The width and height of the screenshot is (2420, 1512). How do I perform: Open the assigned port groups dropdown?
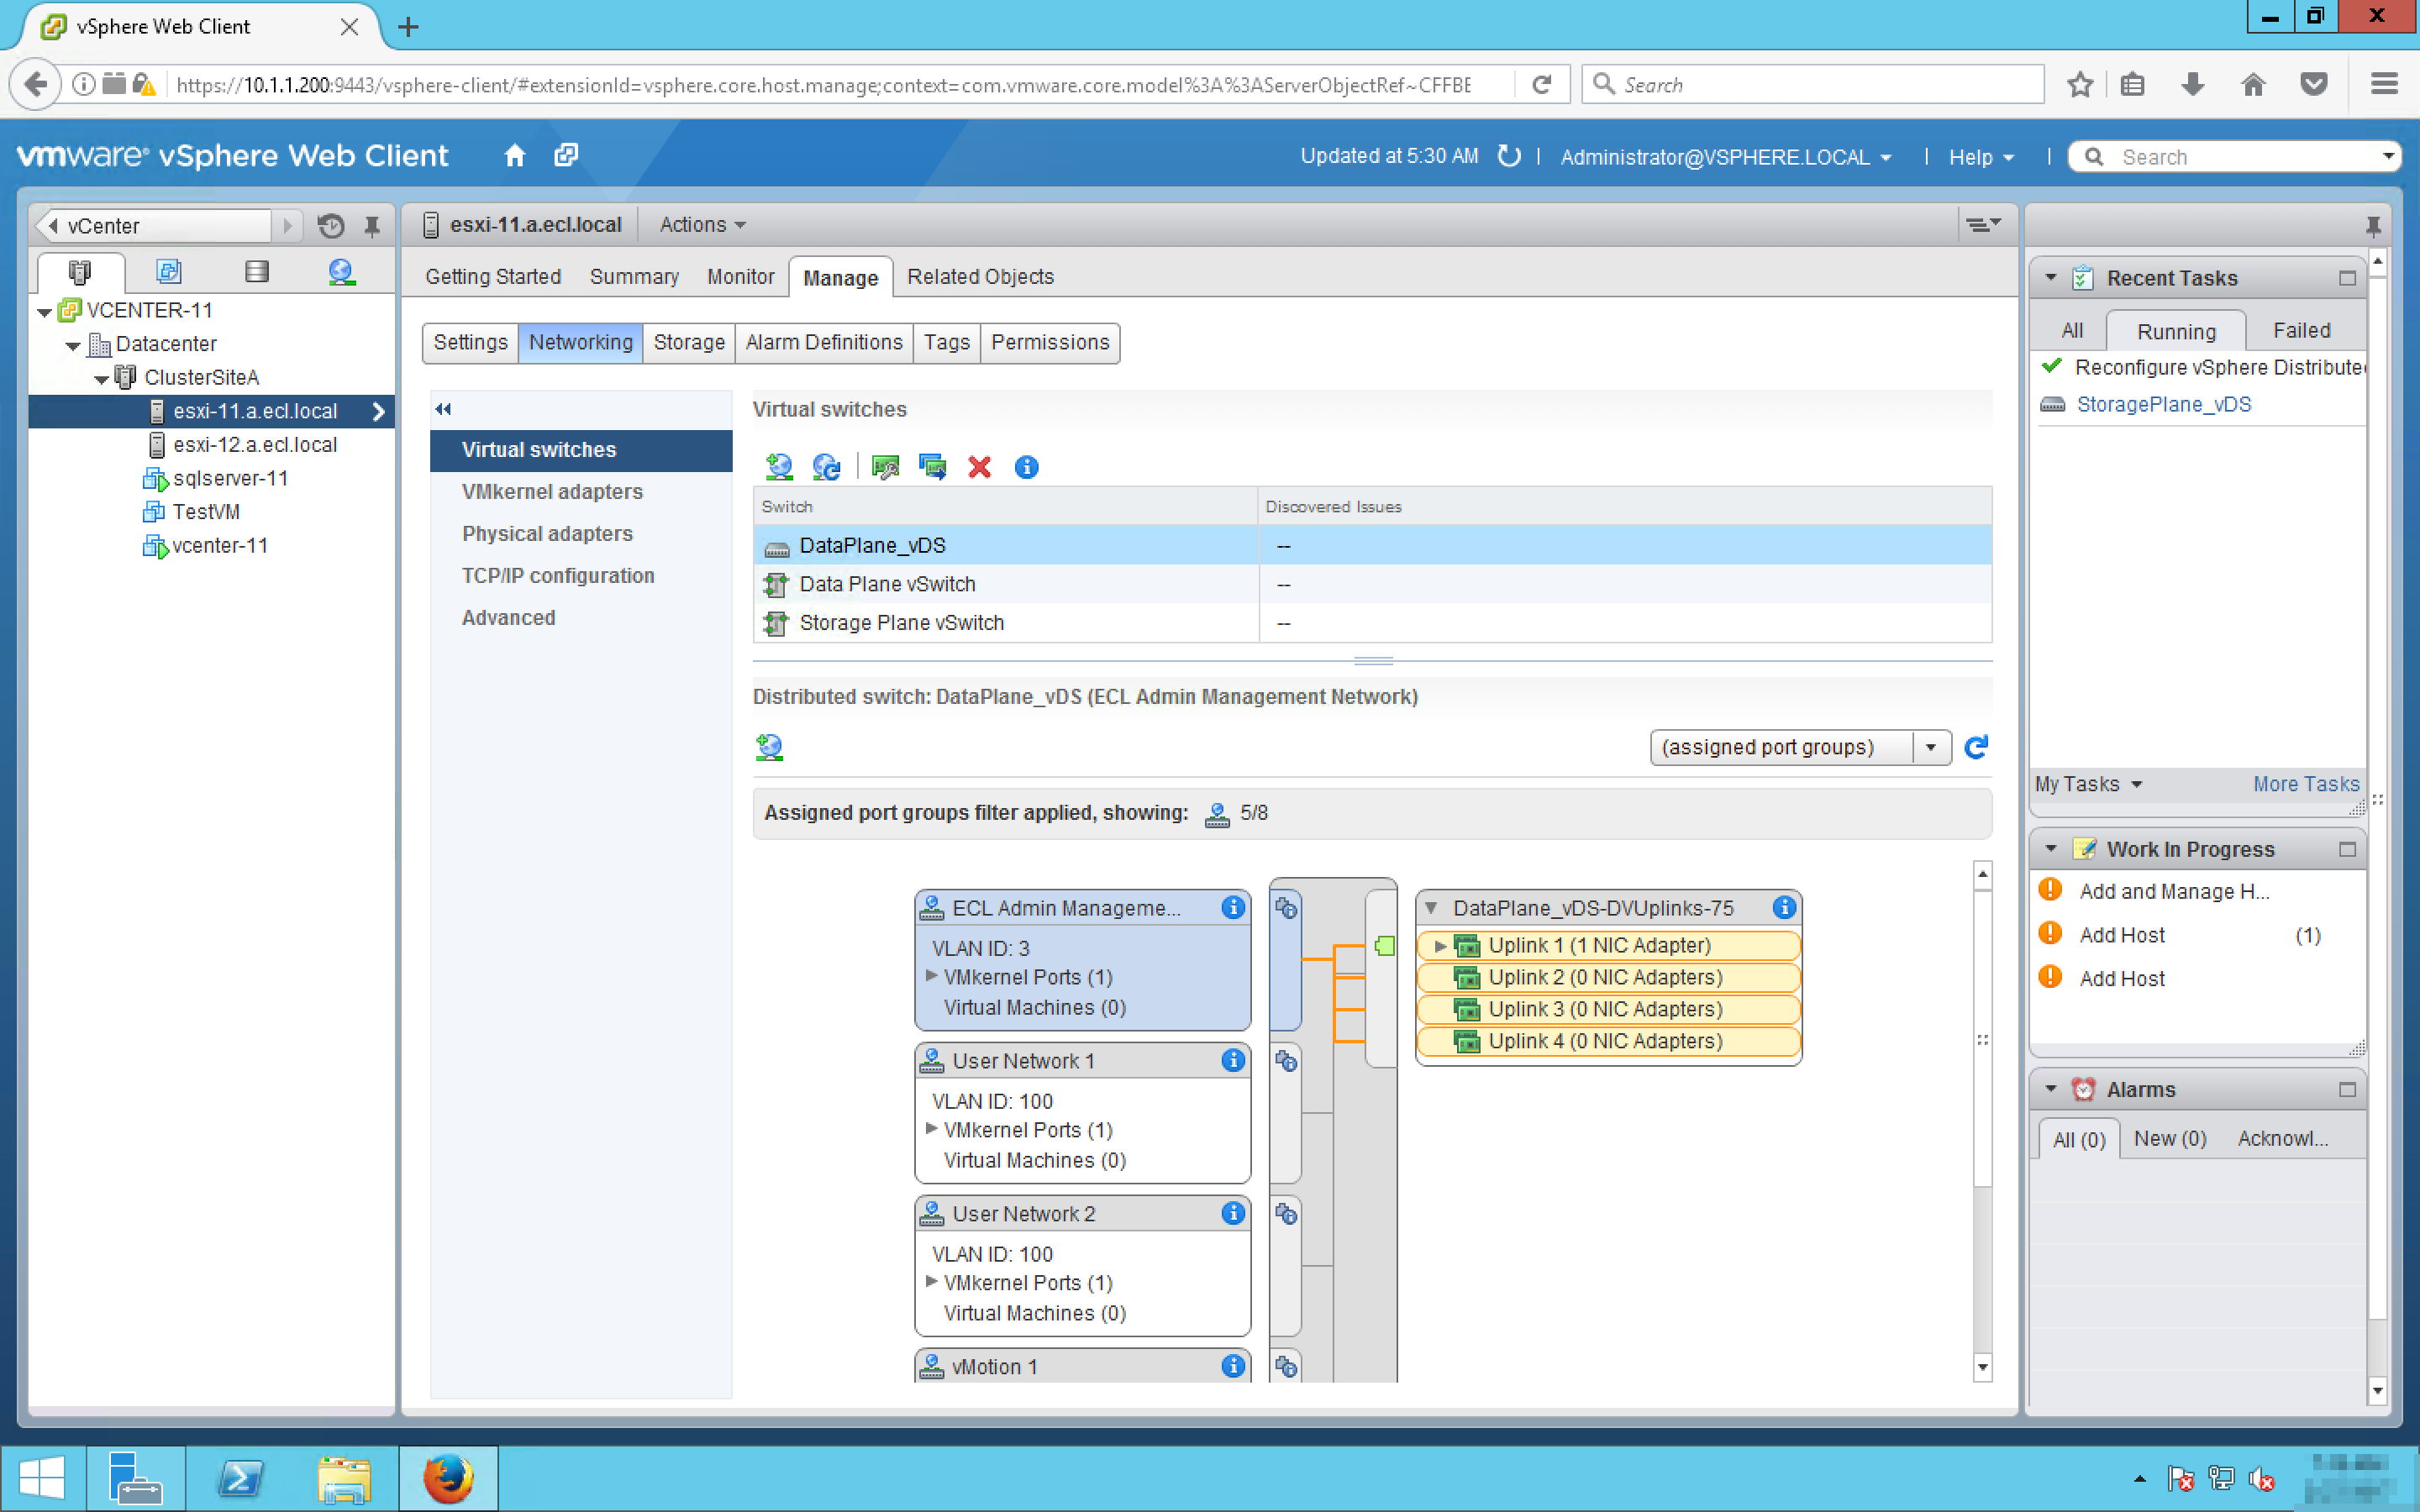coord(1930,747)
